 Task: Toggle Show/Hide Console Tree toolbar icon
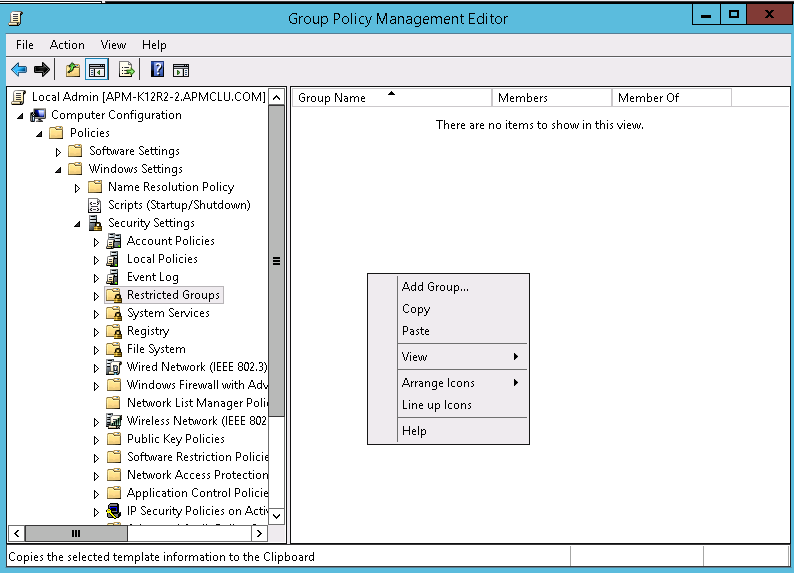tap(97, 70)
